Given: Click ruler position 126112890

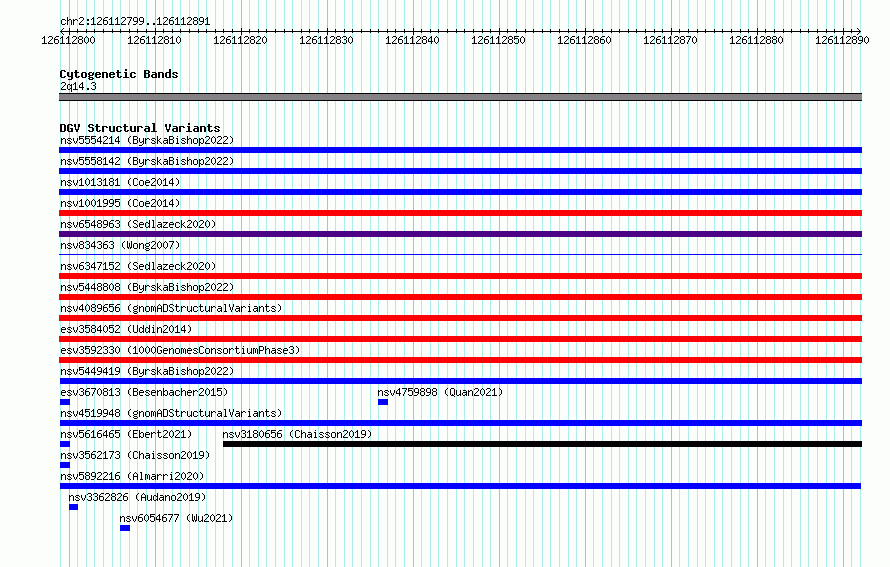Looking at the screenshot, I should click(x=842, y=40).
